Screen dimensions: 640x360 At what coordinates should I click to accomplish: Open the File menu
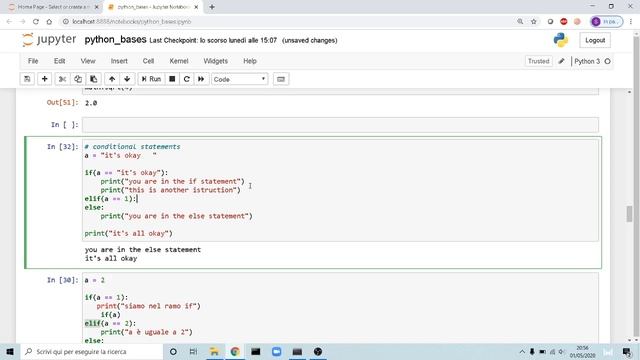click(x=33, y=61)
